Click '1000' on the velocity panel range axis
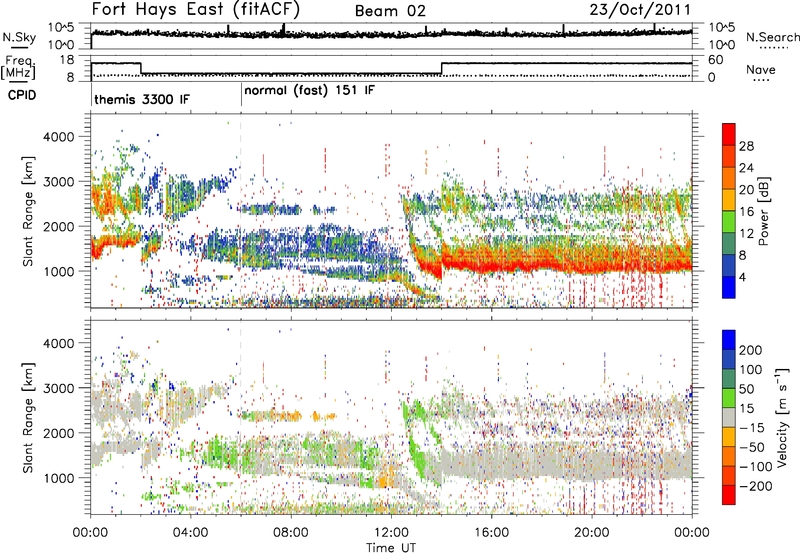Screen dimensions: 800x554 point(58,478)
